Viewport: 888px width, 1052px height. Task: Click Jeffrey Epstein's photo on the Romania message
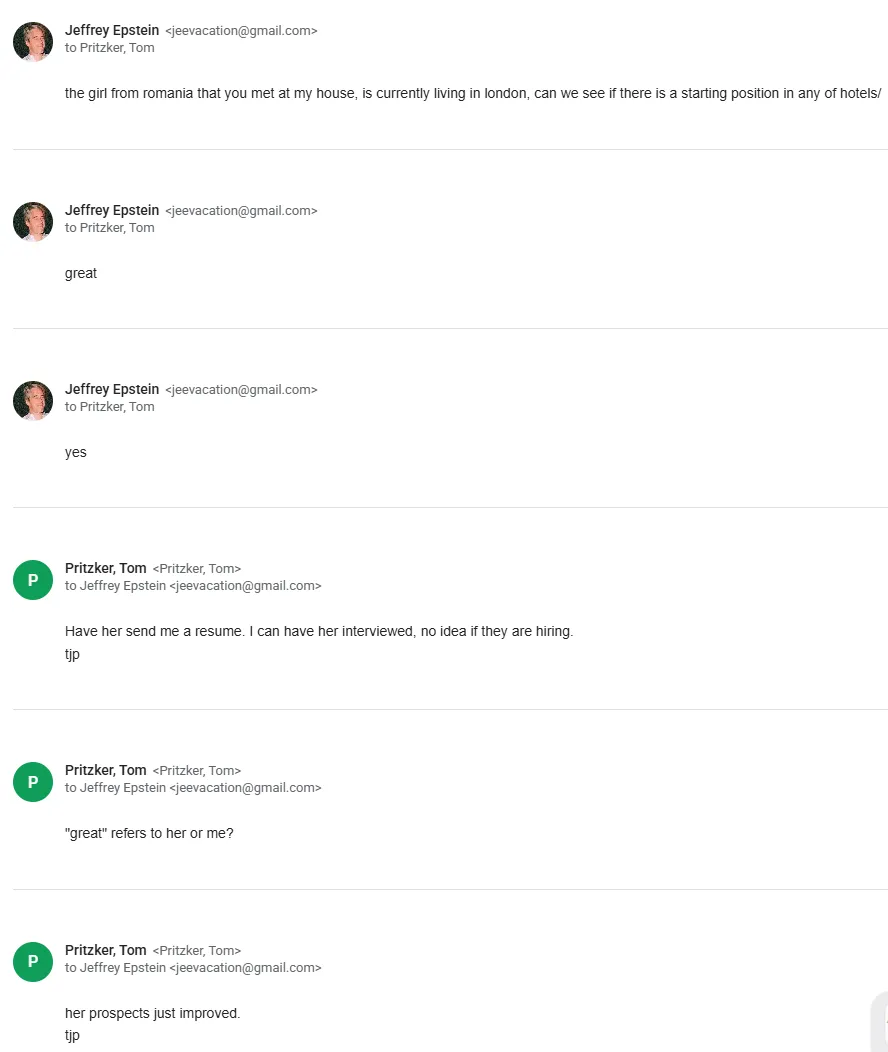click(x=33, y=42)
